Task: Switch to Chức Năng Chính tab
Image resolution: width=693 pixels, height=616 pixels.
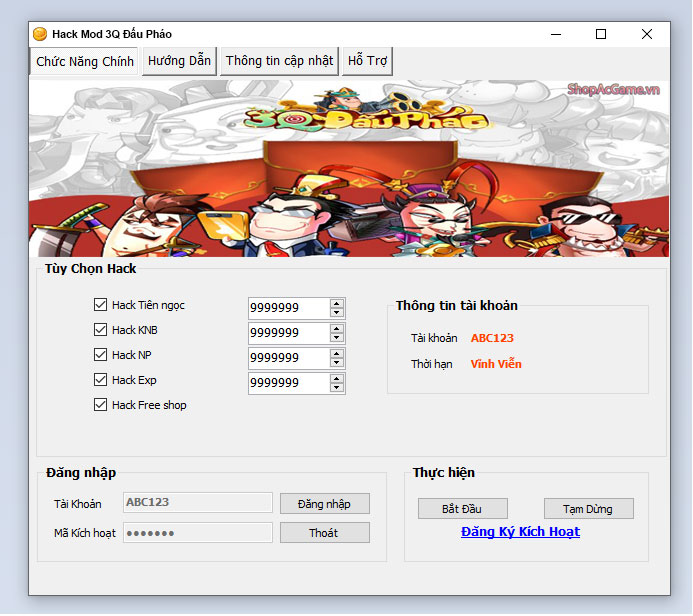Action: (x=84, y=61)
